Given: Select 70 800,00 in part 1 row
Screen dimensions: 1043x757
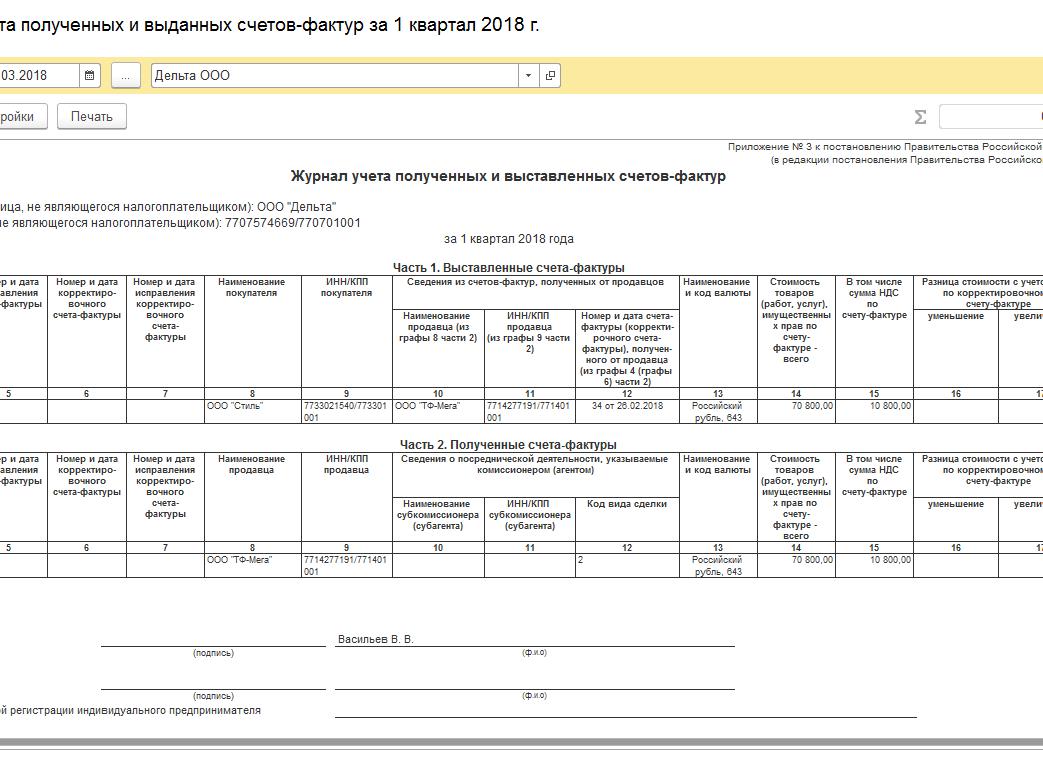Looking at the screenshot, I should tap(796, 411).
